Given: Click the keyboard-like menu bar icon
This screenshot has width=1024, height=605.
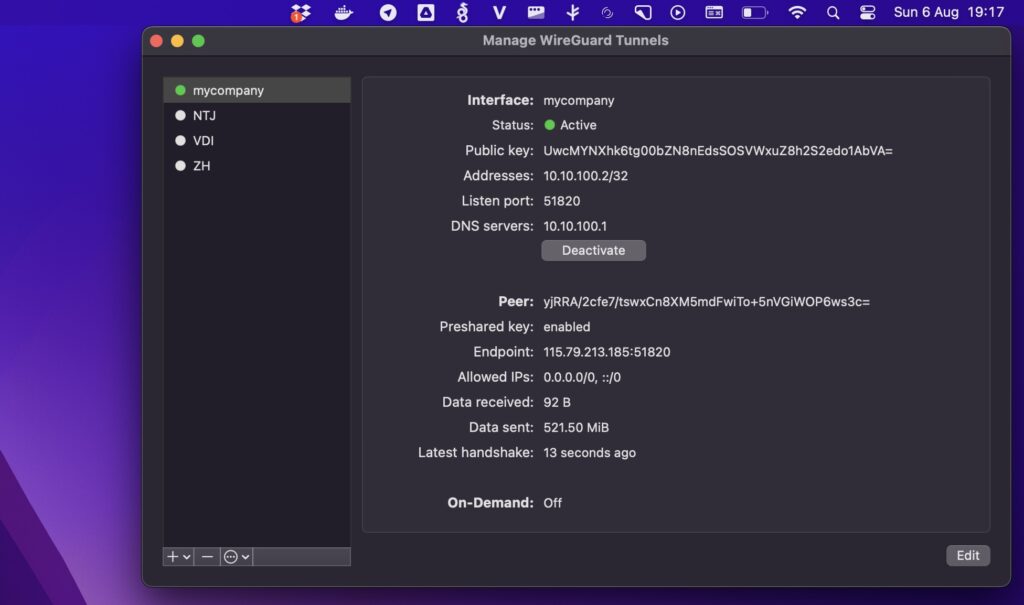Looking at the screenshot, I should click(x=536, y=12).
